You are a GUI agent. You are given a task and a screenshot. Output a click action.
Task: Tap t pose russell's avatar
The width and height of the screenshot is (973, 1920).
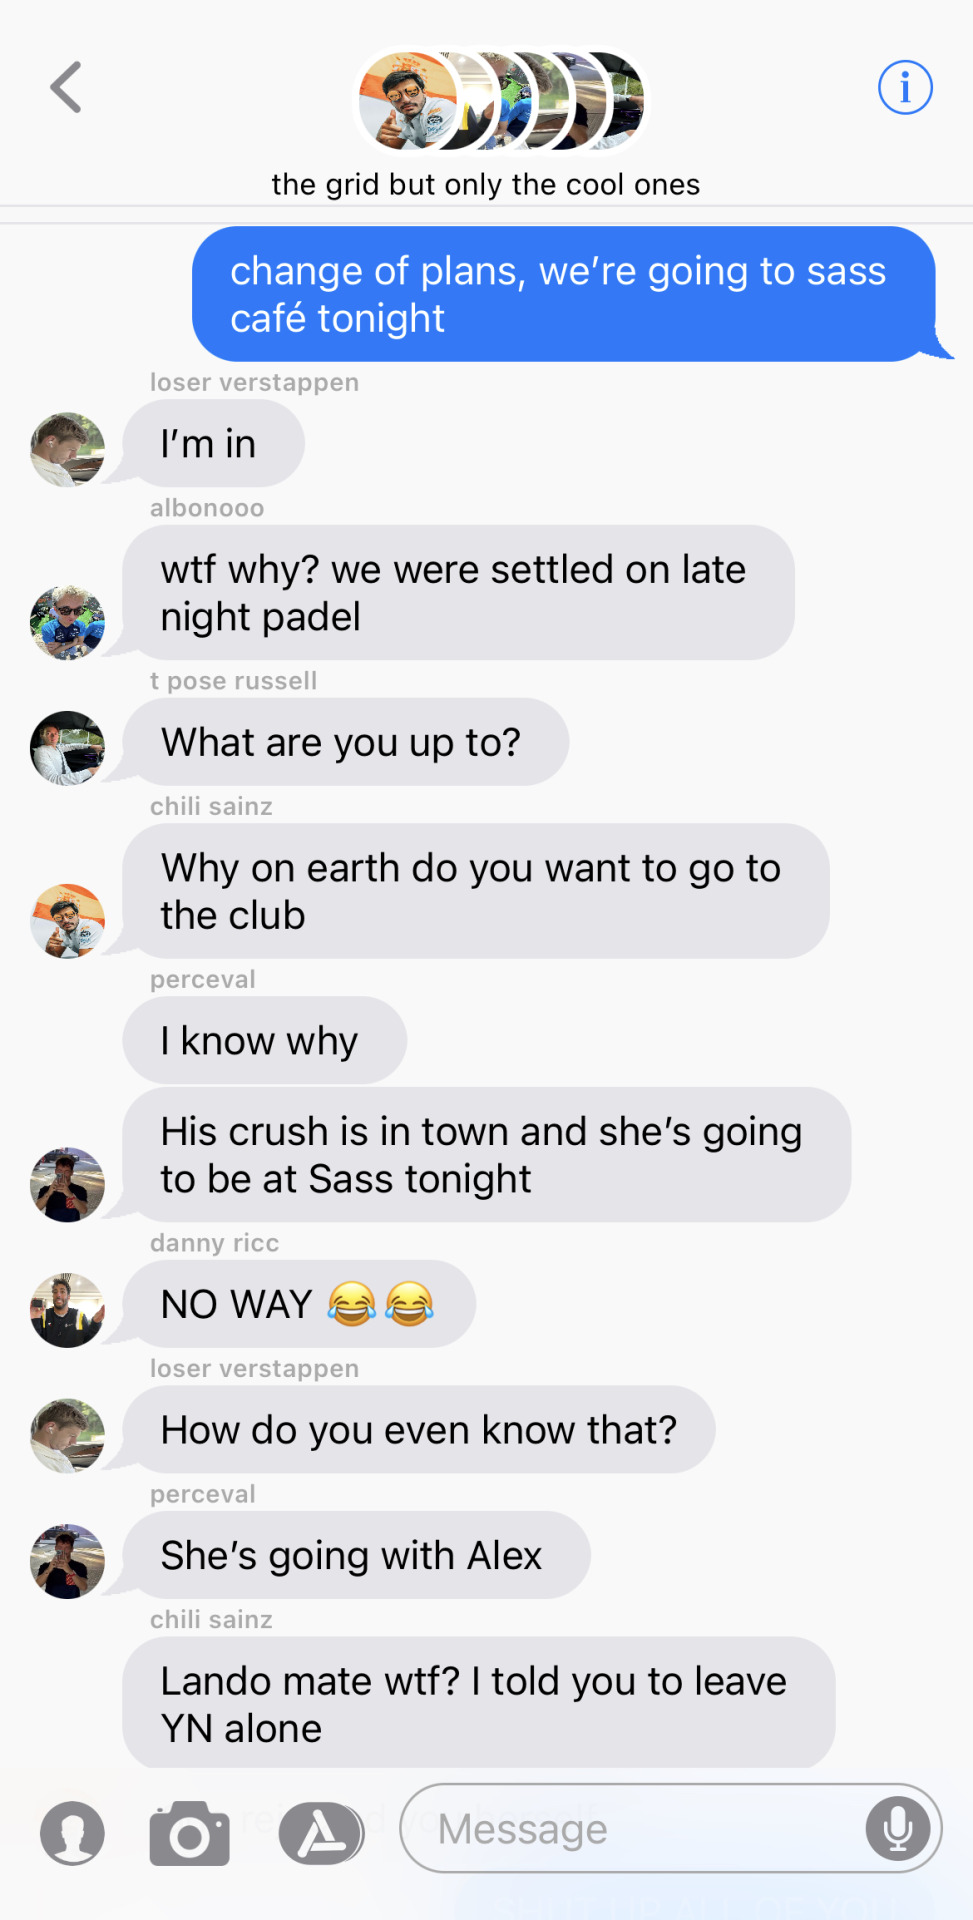tap(67, 748)
